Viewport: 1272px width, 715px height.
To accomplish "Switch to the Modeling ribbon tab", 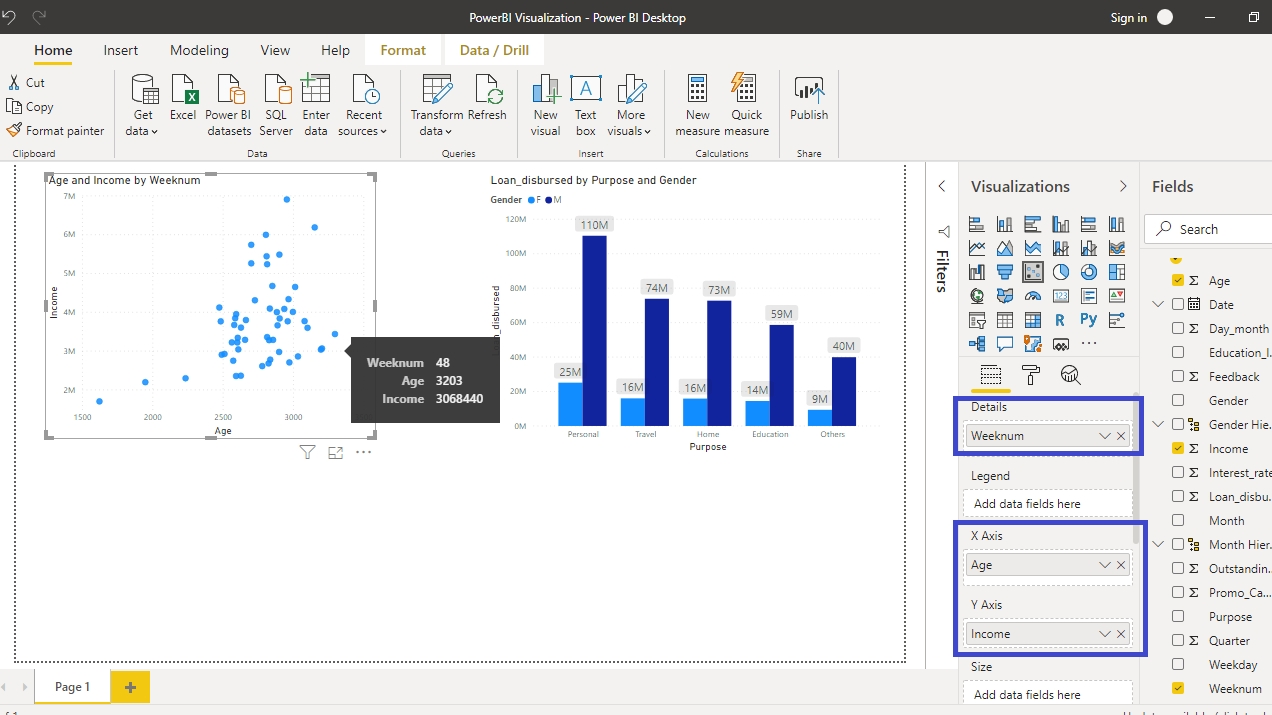I will point(199,50).
